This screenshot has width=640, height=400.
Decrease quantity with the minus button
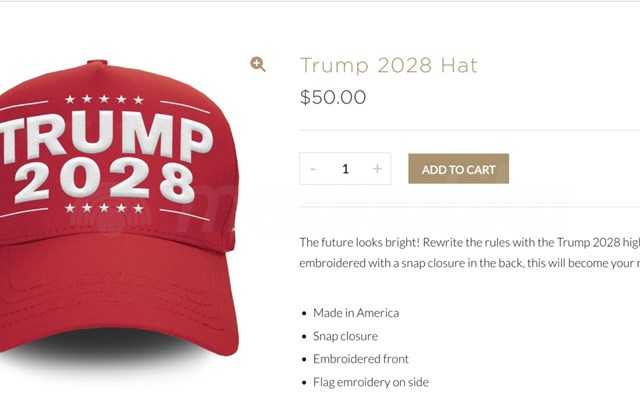[313, 169]
